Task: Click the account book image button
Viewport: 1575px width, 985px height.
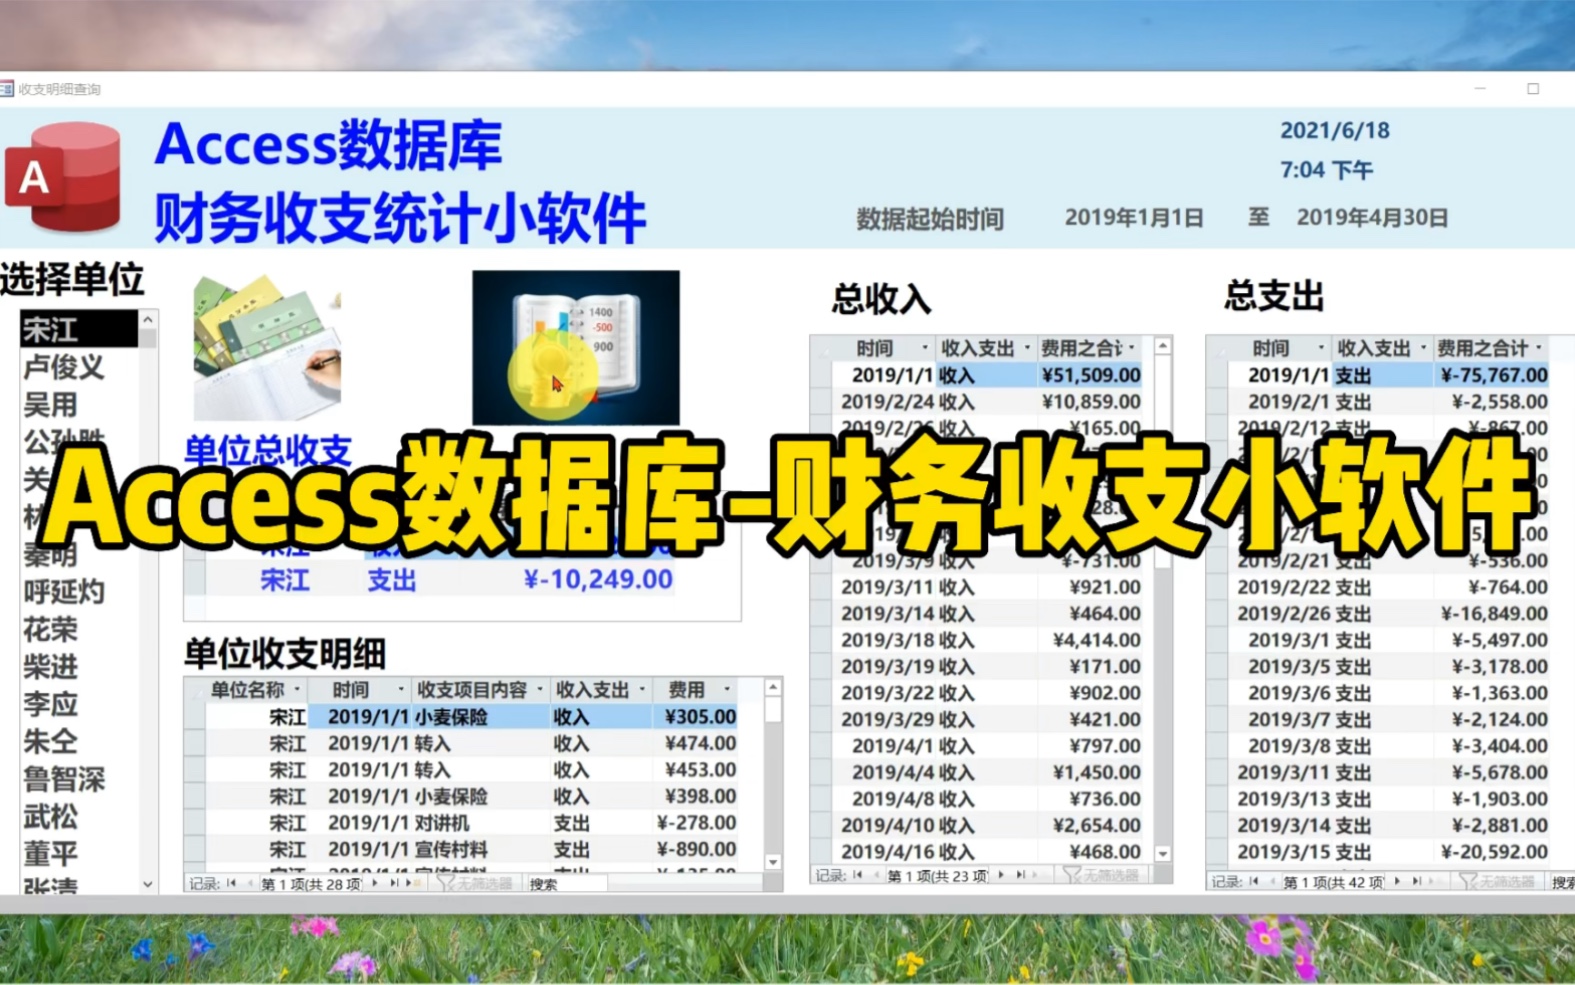Action: tap(576, 347)
